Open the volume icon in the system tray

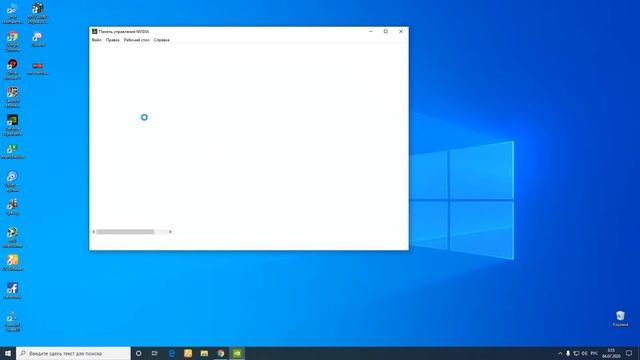[x=584, y=353]
